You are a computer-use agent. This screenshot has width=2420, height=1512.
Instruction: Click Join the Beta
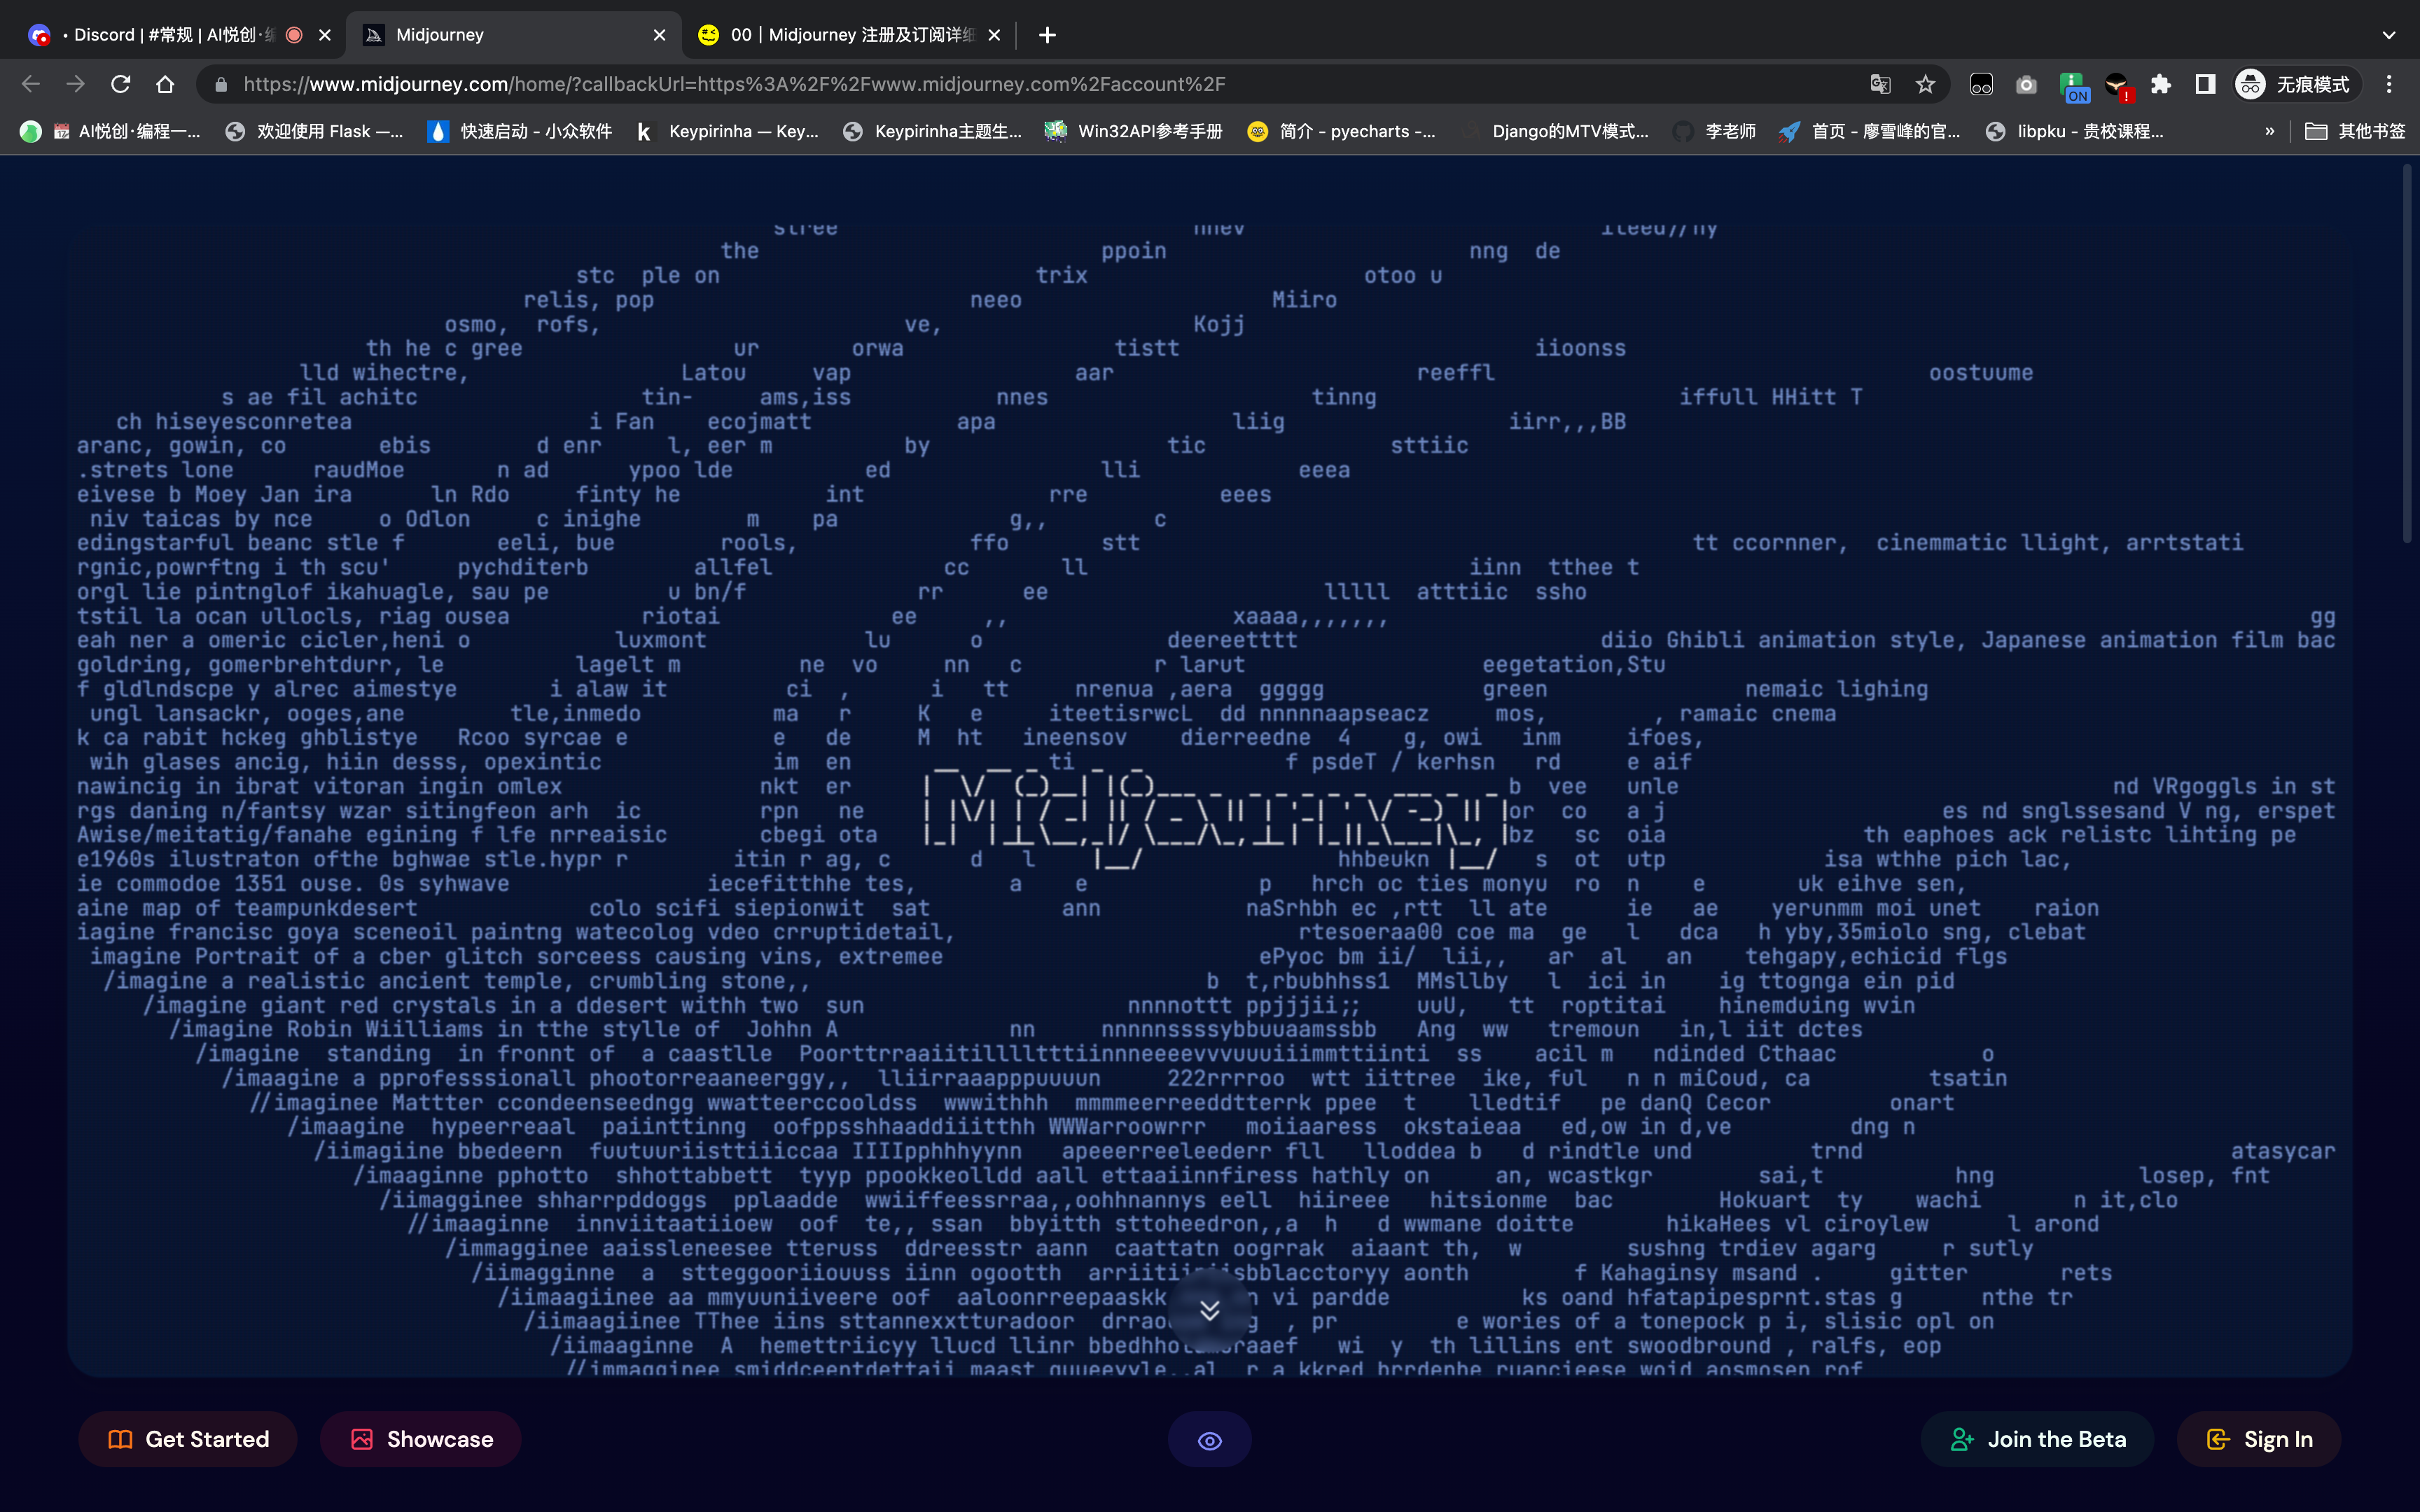pyautogui.click(x=2037, y=1439)
